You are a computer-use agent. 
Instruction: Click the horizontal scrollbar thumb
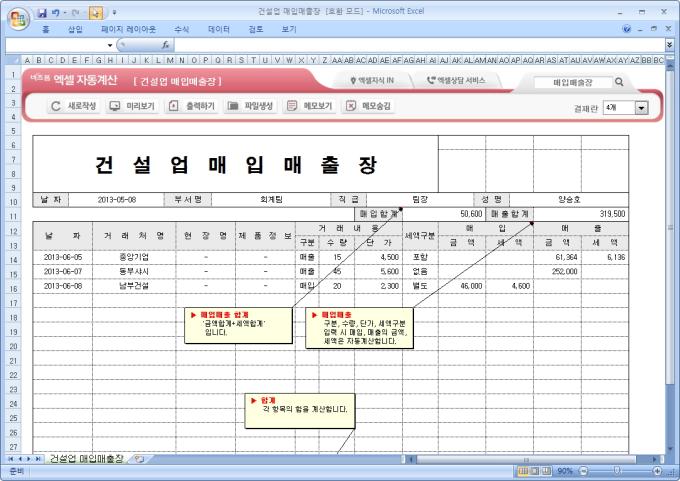click(x=526, y=459)
